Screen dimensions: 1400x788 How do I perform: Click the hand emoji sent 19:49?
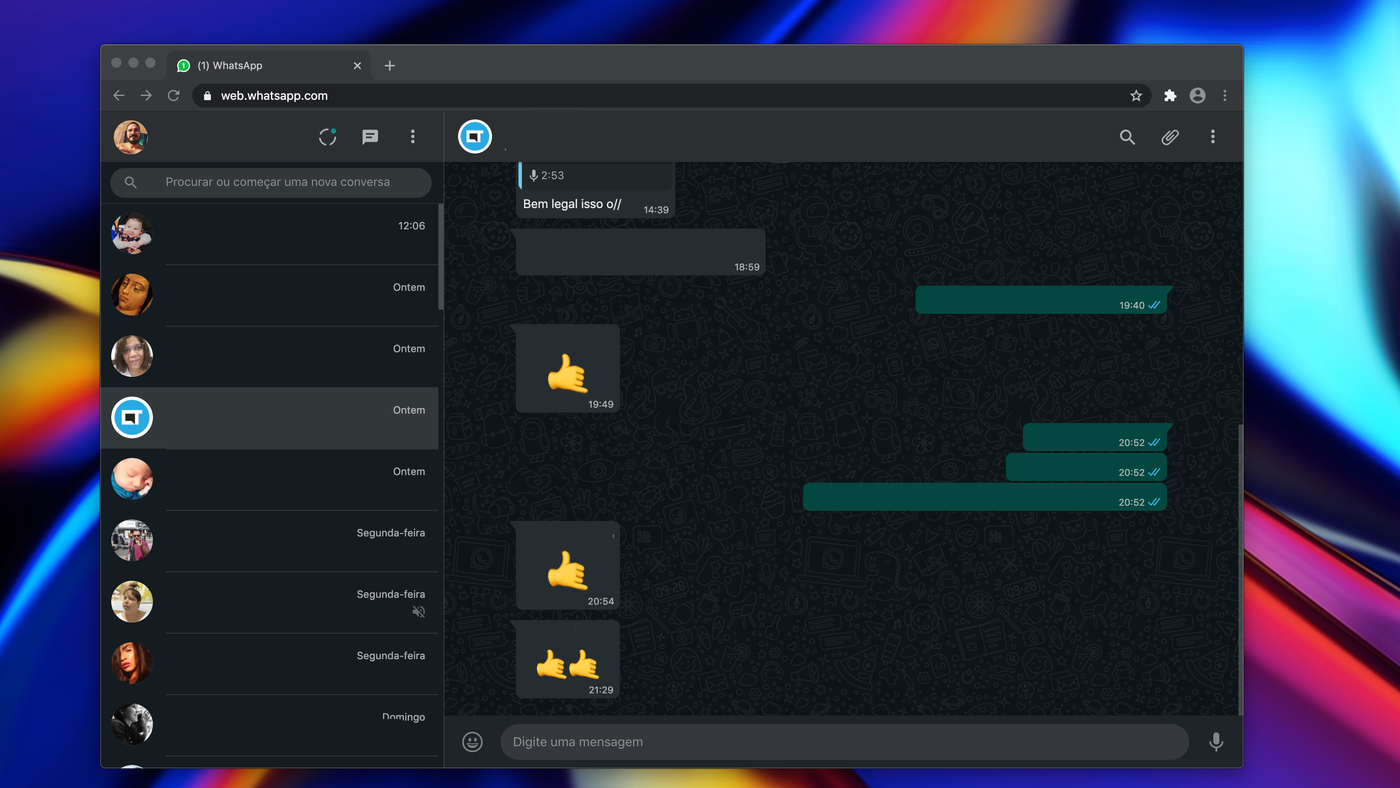567,376
